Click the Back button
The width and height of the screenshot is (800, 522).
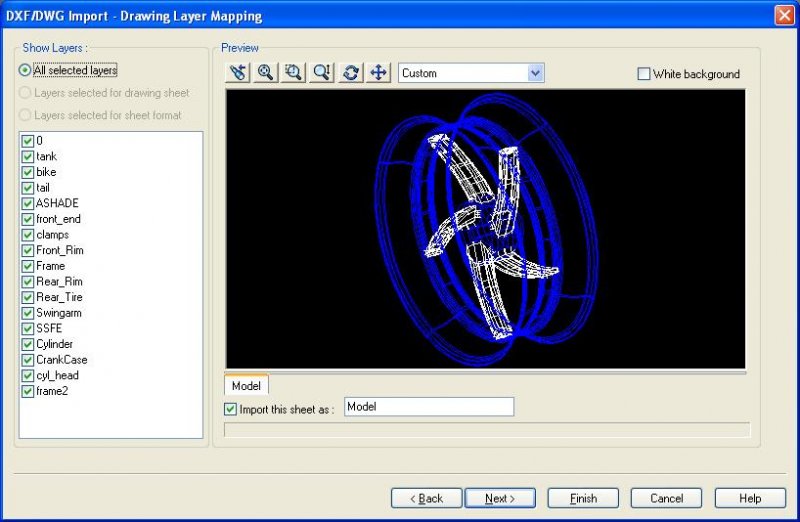point(427,498)
